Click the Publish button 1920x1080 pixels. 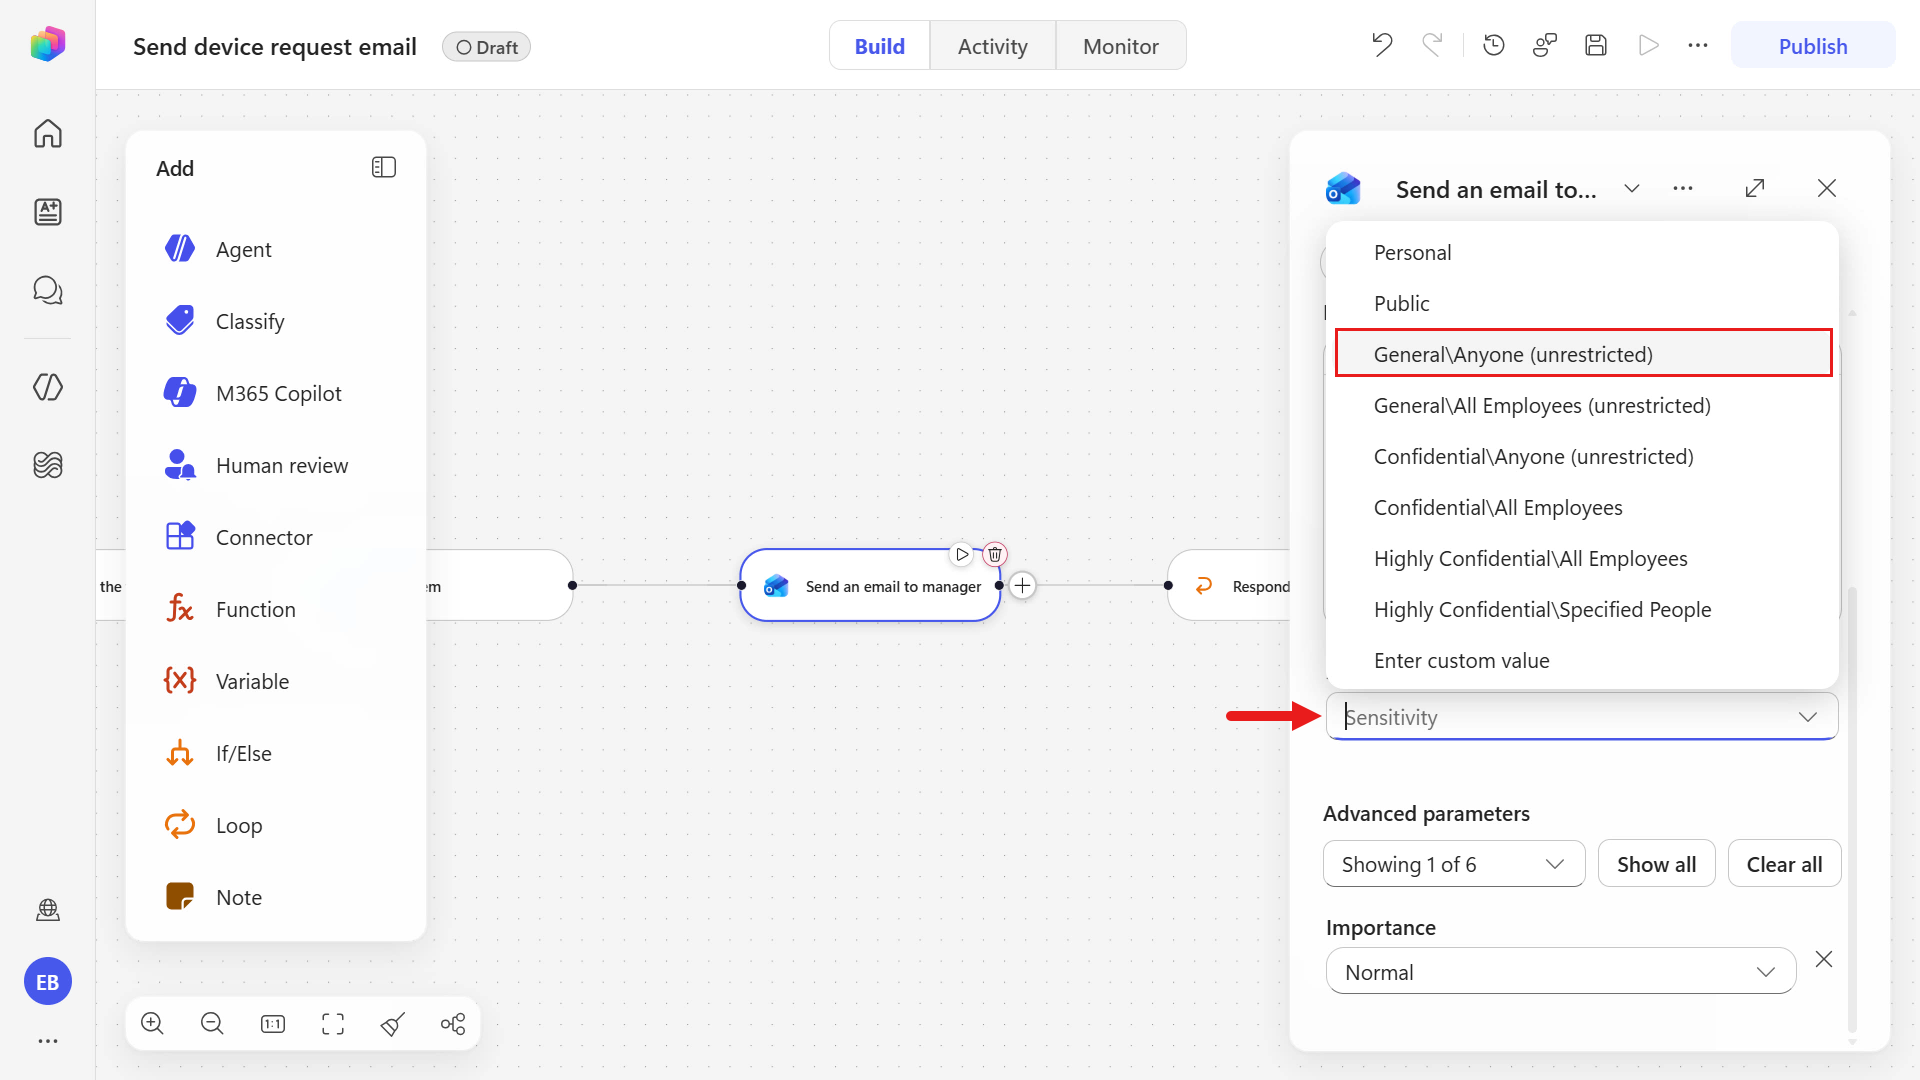tap(1812, 46)
